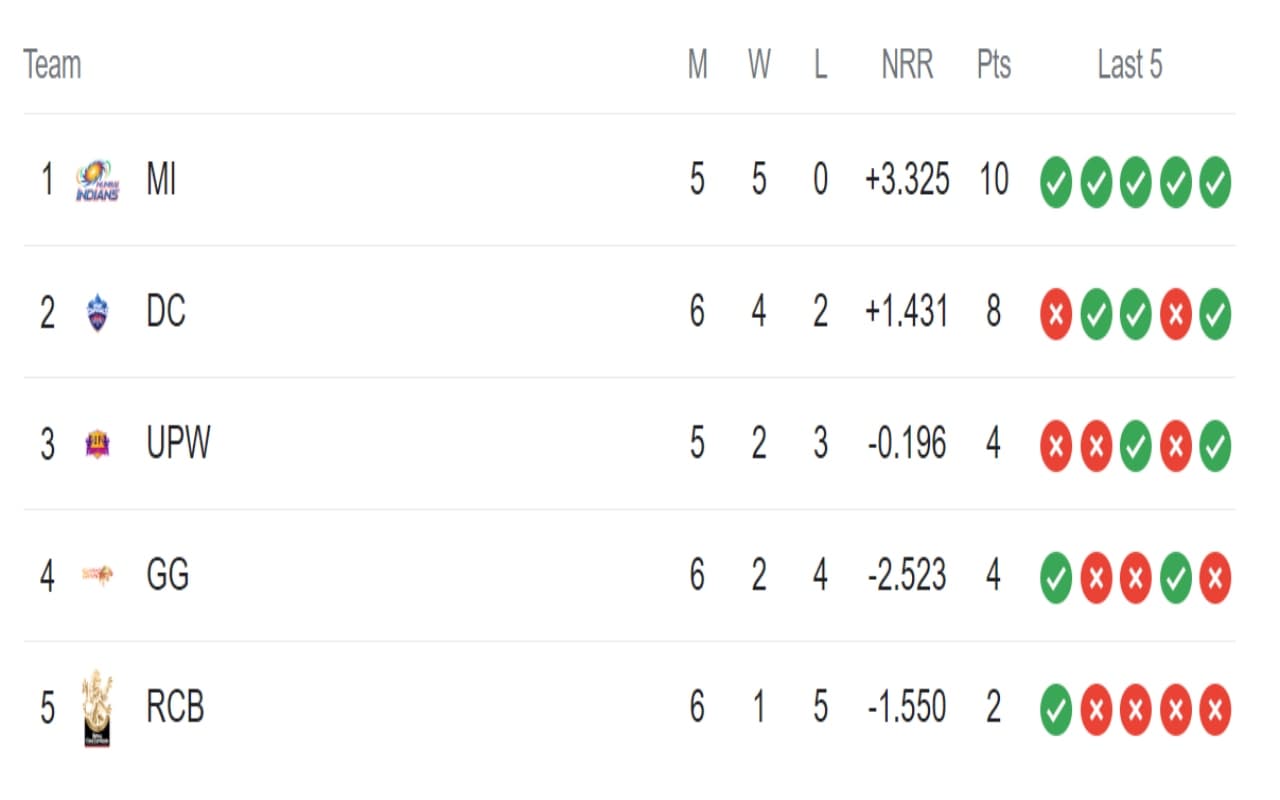
Task: Sort table by NRR column header
Action: click(907, 66)
